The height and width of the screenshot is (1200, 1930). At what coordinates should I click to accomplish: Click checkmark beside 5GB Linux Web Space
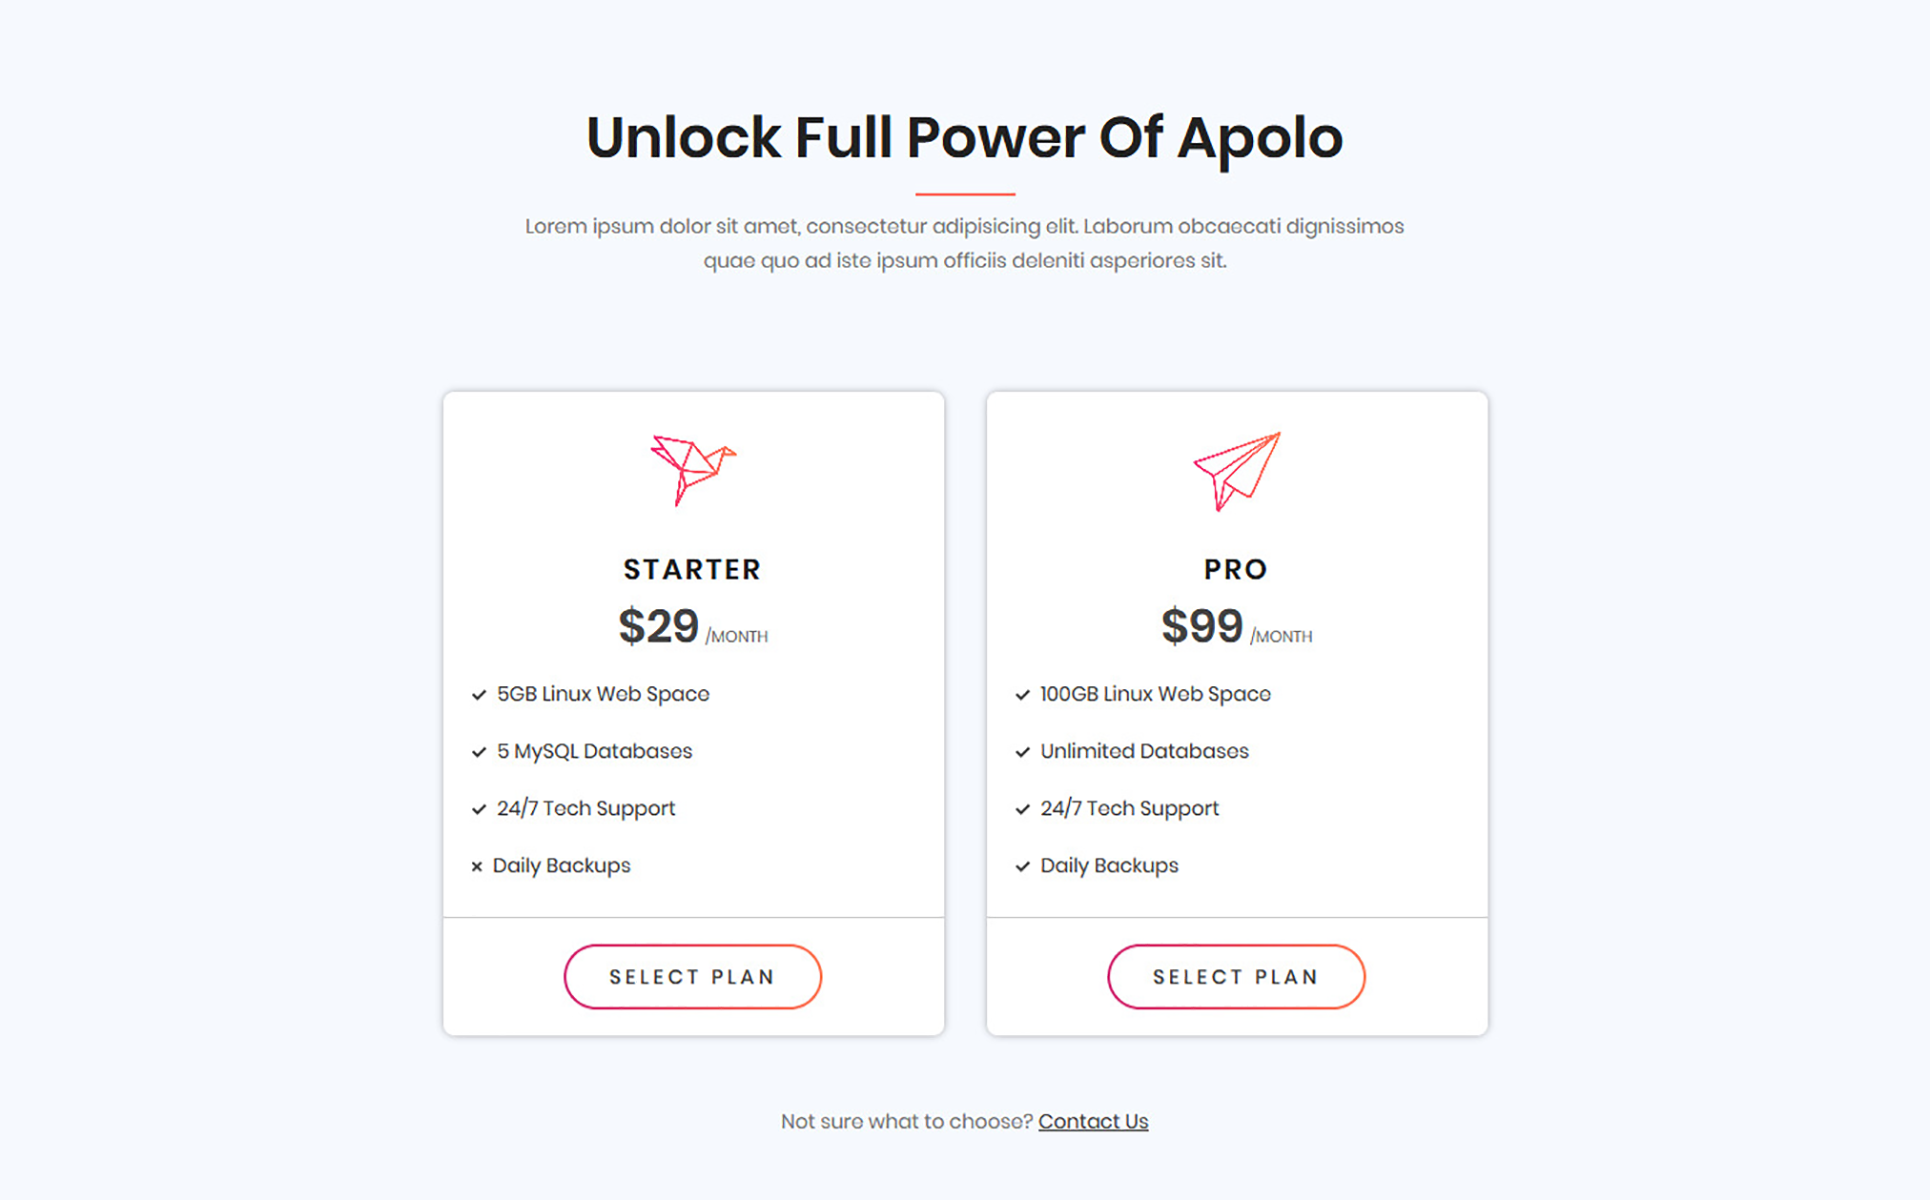pos(479,695)
